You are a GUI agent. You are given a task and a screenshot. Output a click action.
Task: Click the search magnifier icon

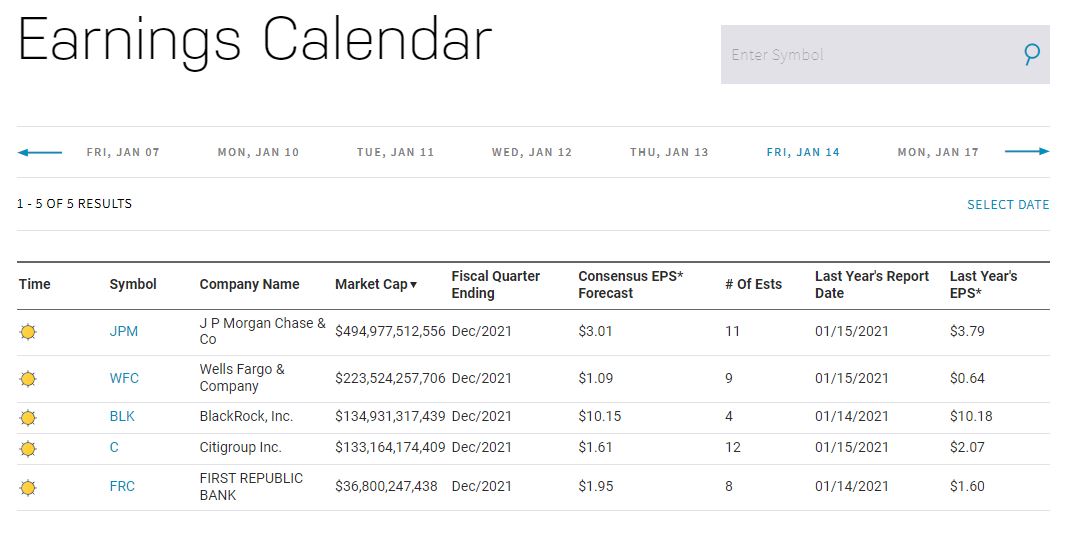coord(1032,54)
